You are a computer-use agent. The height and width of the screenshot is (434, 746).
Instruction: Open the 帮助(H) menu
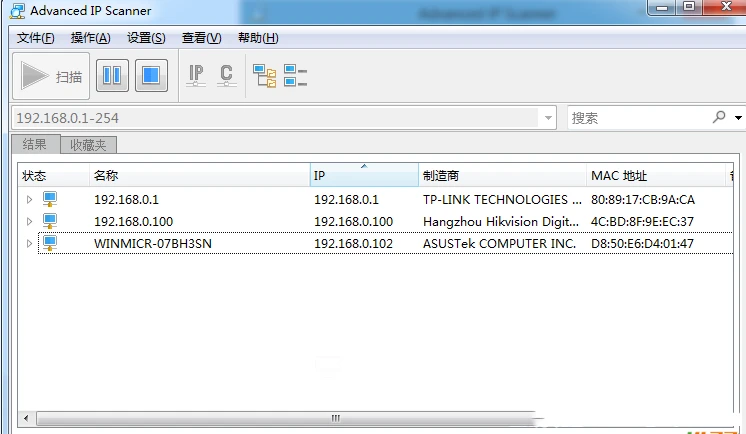258,38
